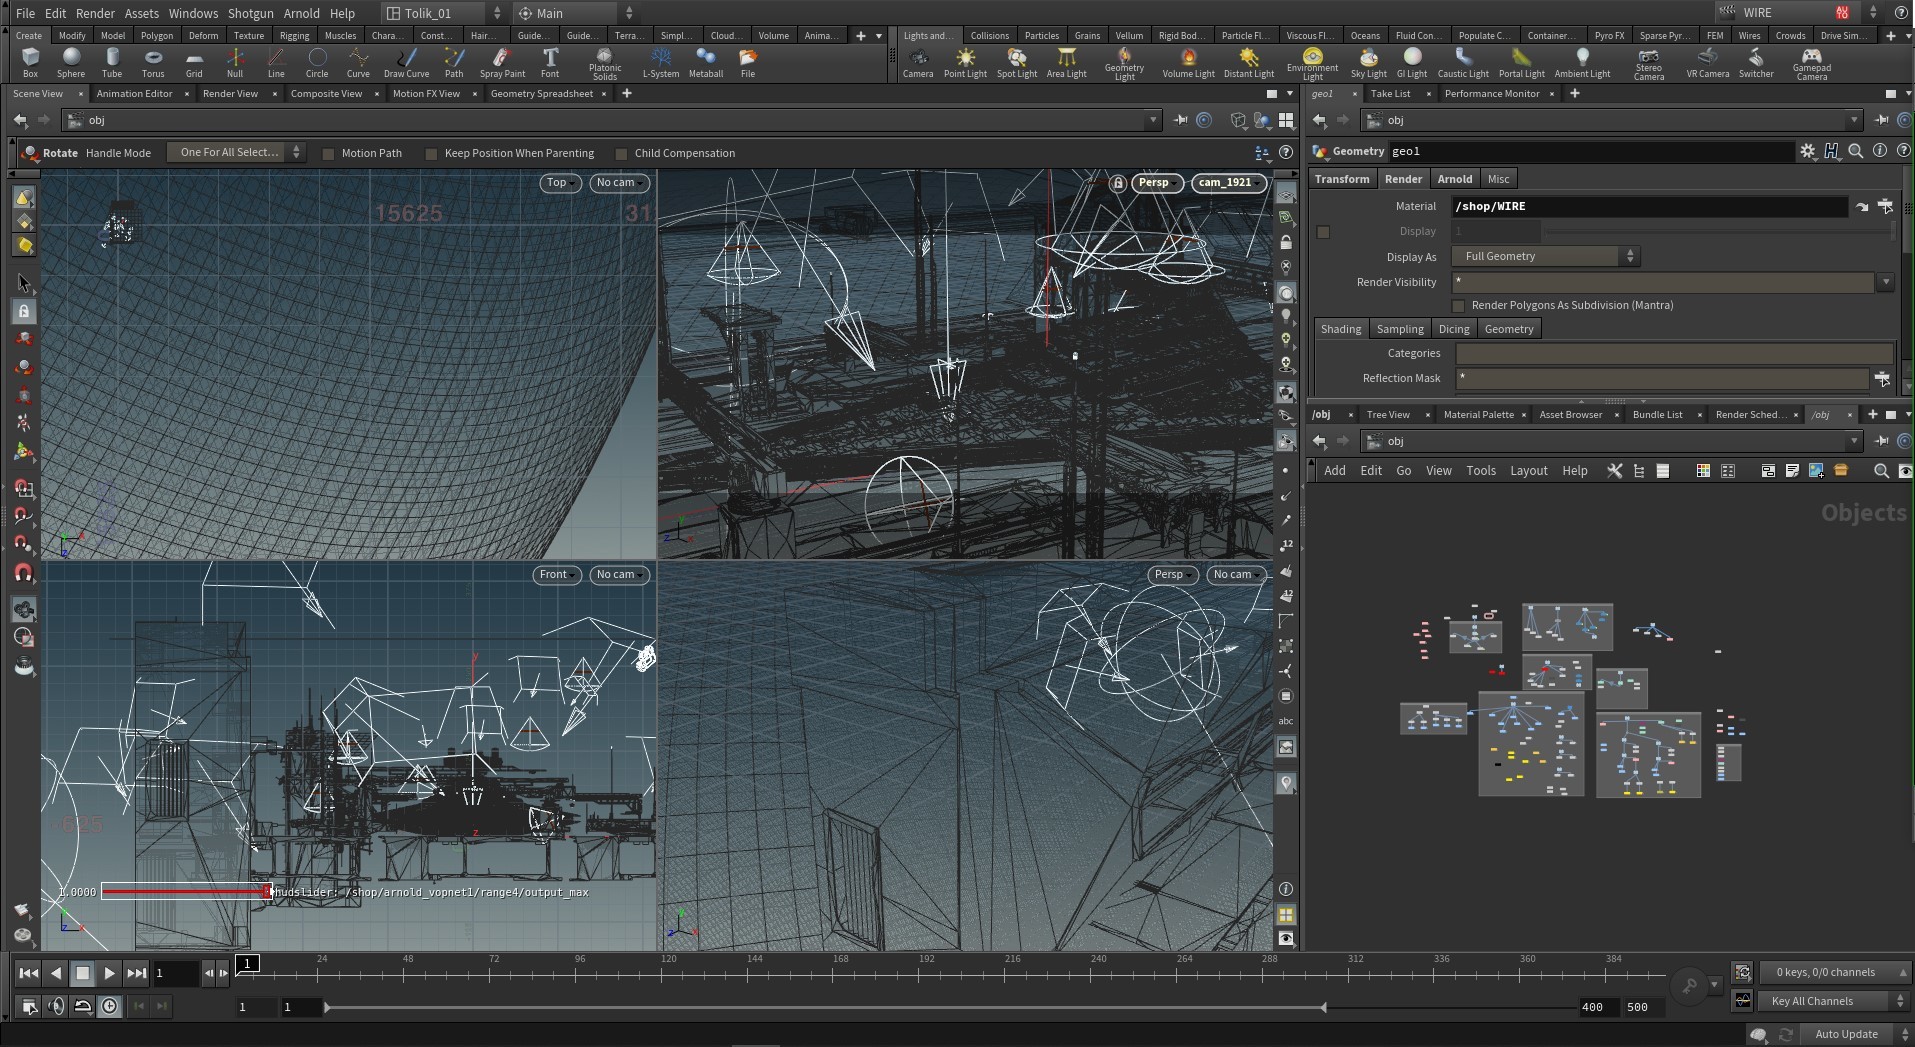Click the Material path input field
The width and height of the screenshot is (1915, 1047).
pos(1648,207)
